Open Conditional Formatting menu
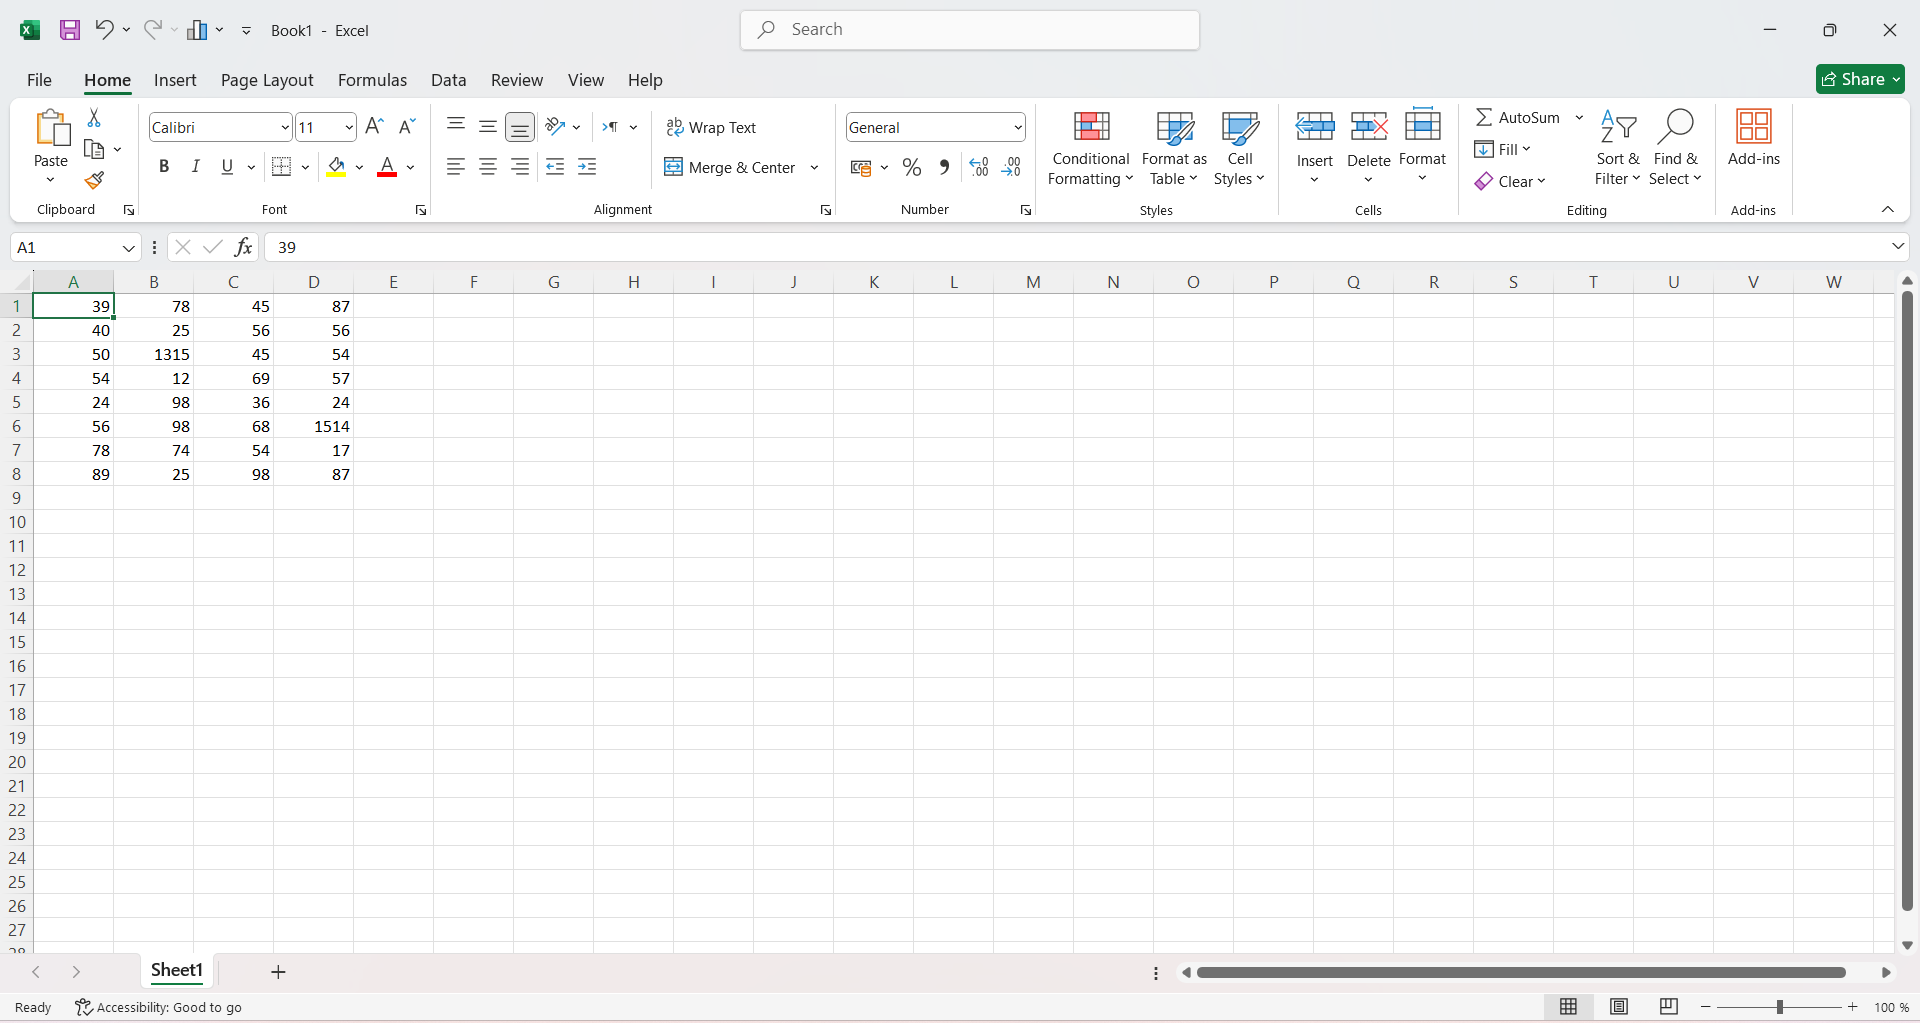Screen dimensions: 1920x1023 coord(1091,148)
